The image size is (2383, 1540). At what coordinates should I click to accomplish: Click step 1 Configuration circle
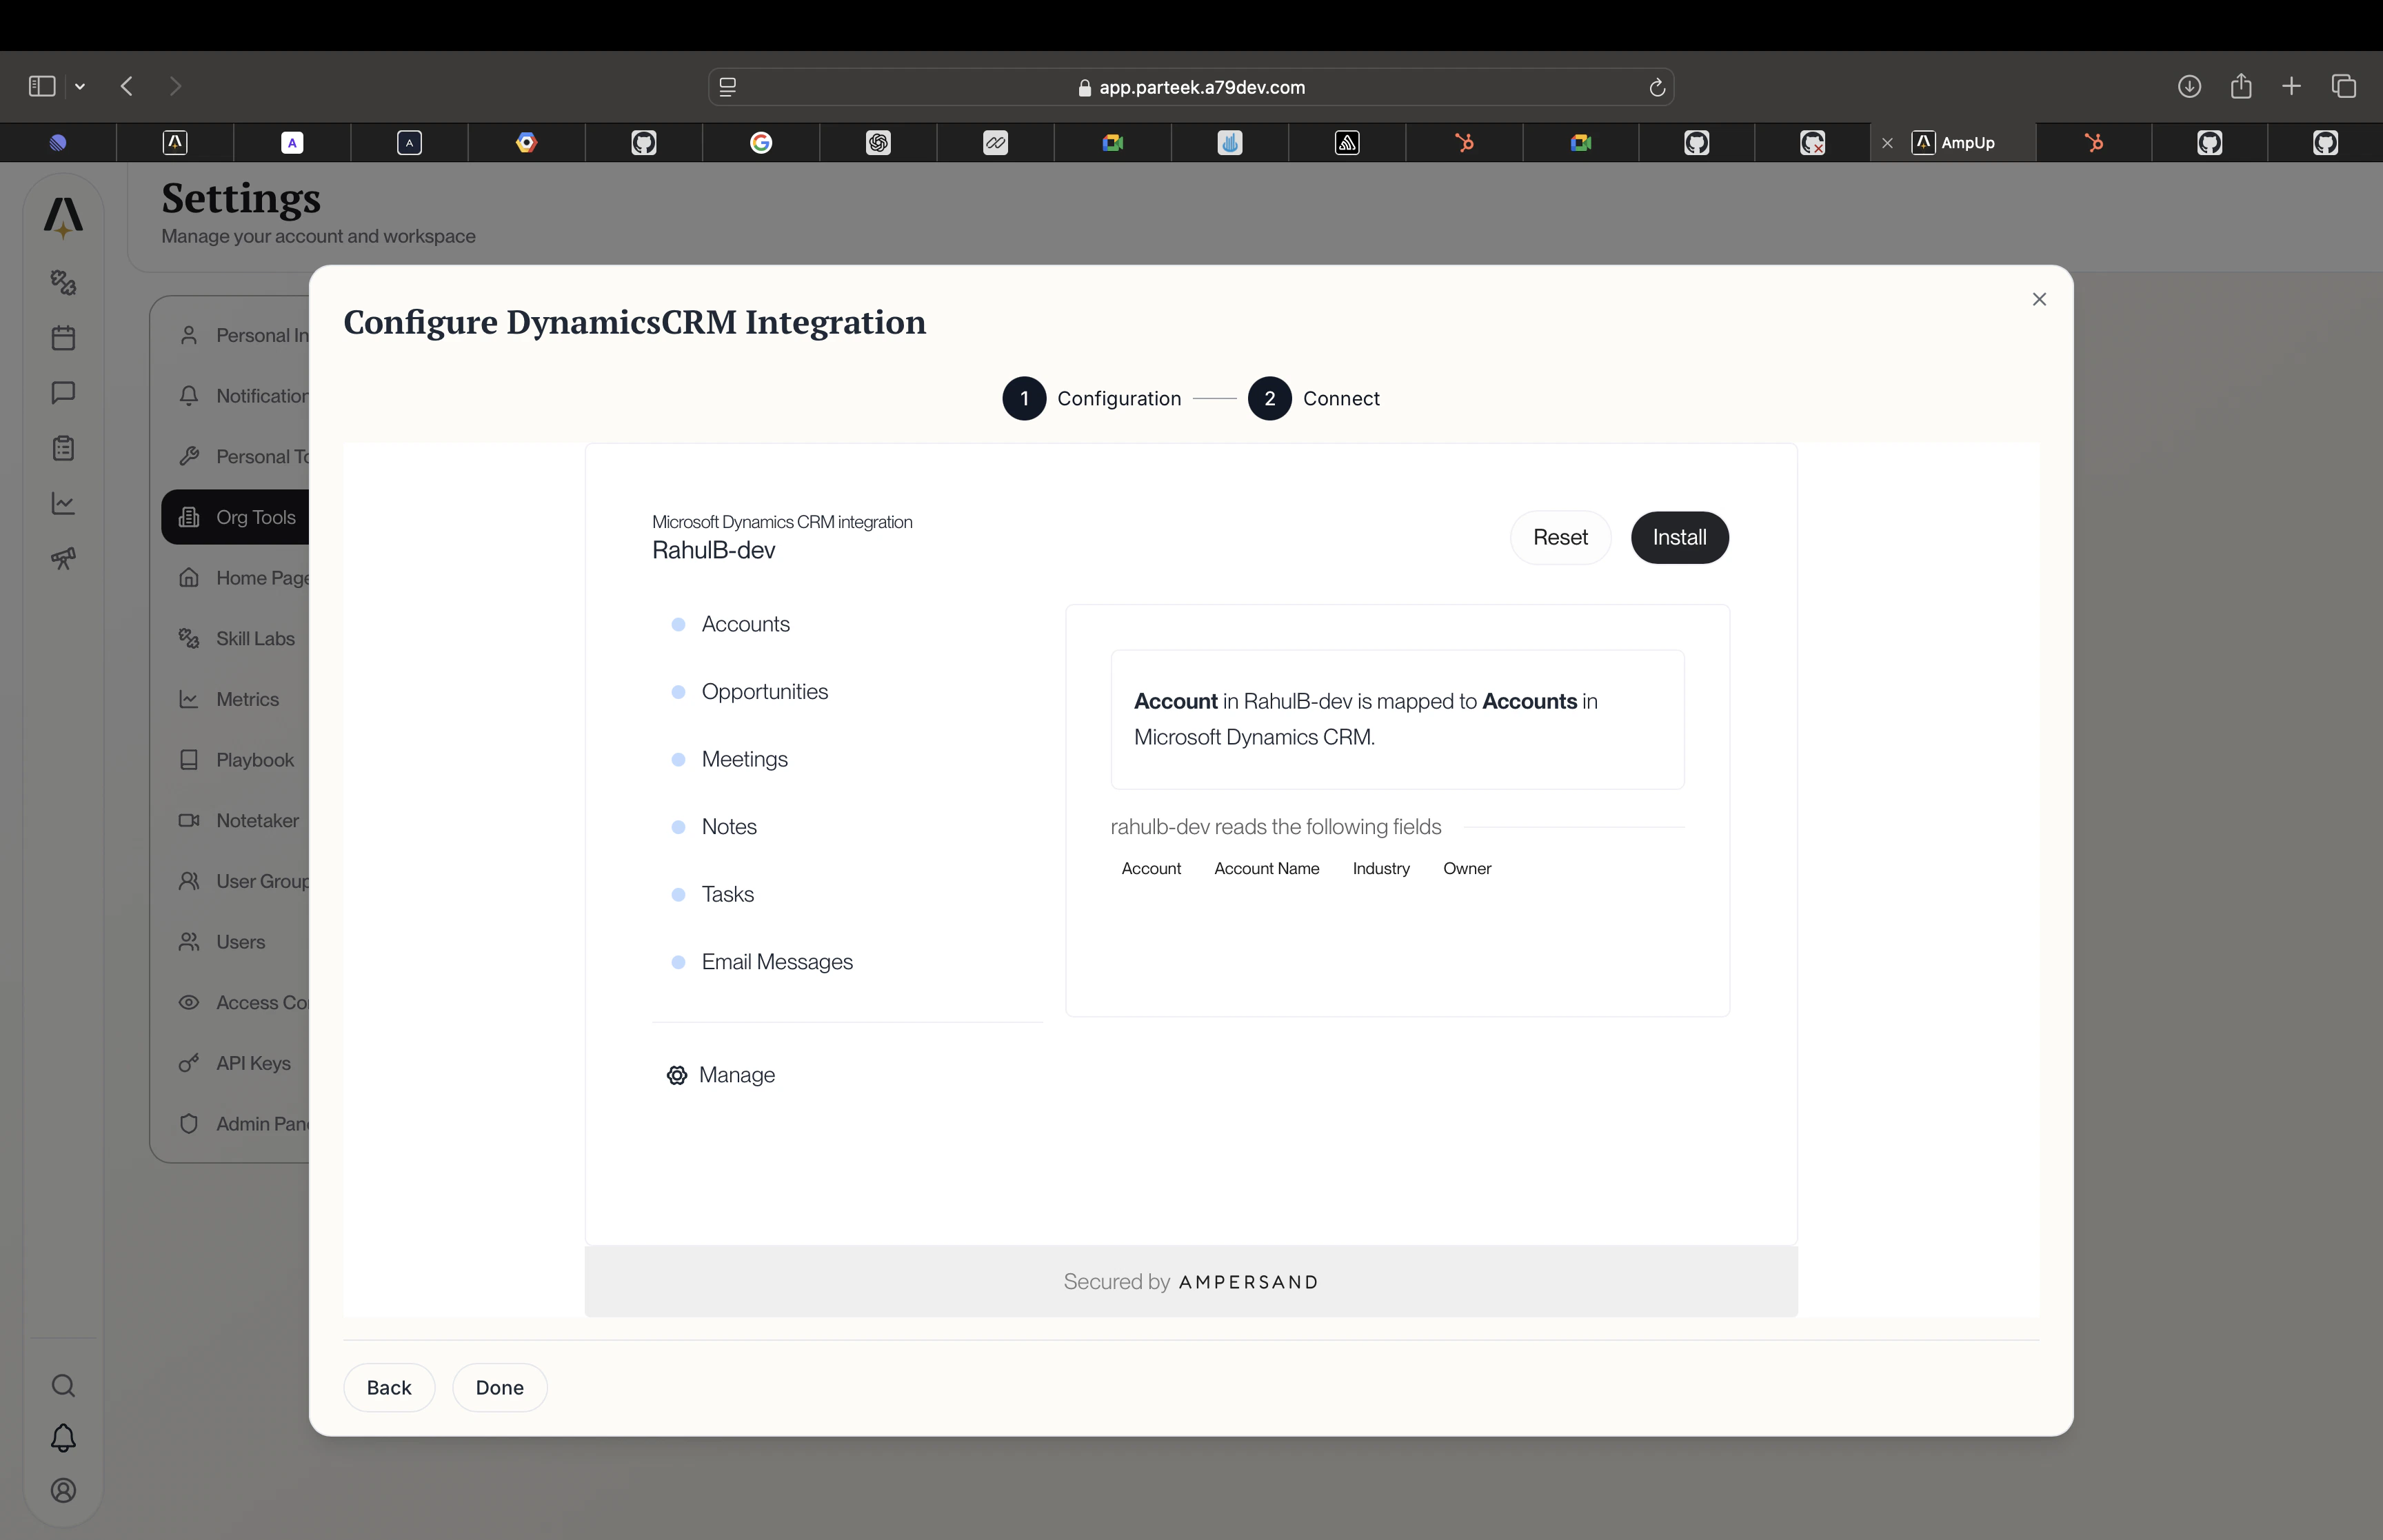[x=1024, y=398]
